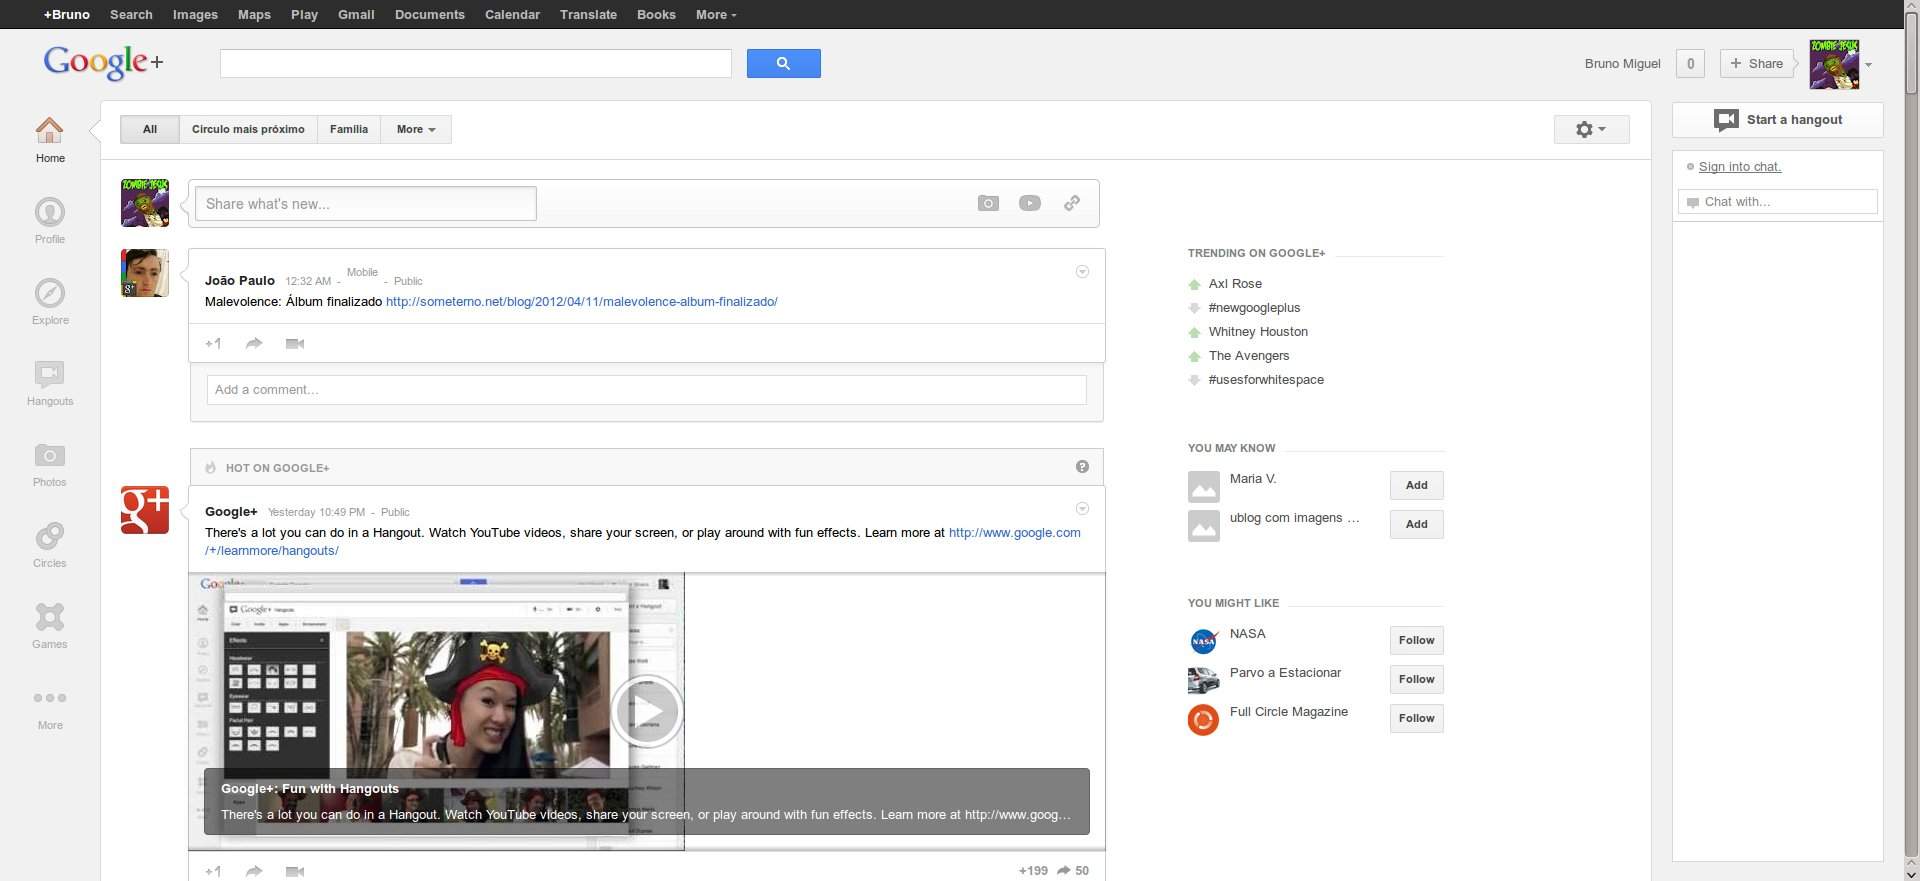The image size is (1920, 881).
Task: Click the #newgoogleplus trending topic
Action: 1254,308
